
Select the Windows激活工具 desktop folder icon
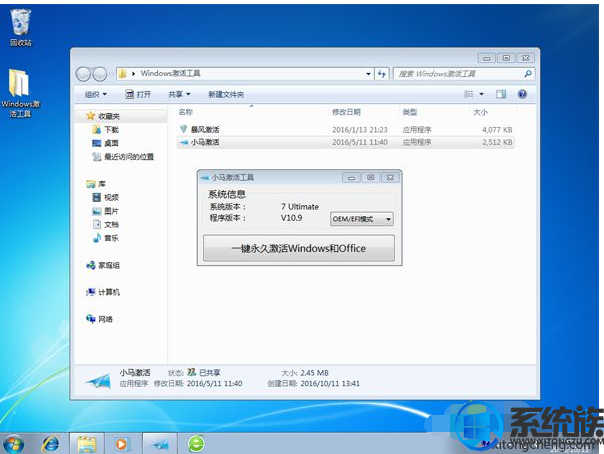pos(20,93)
